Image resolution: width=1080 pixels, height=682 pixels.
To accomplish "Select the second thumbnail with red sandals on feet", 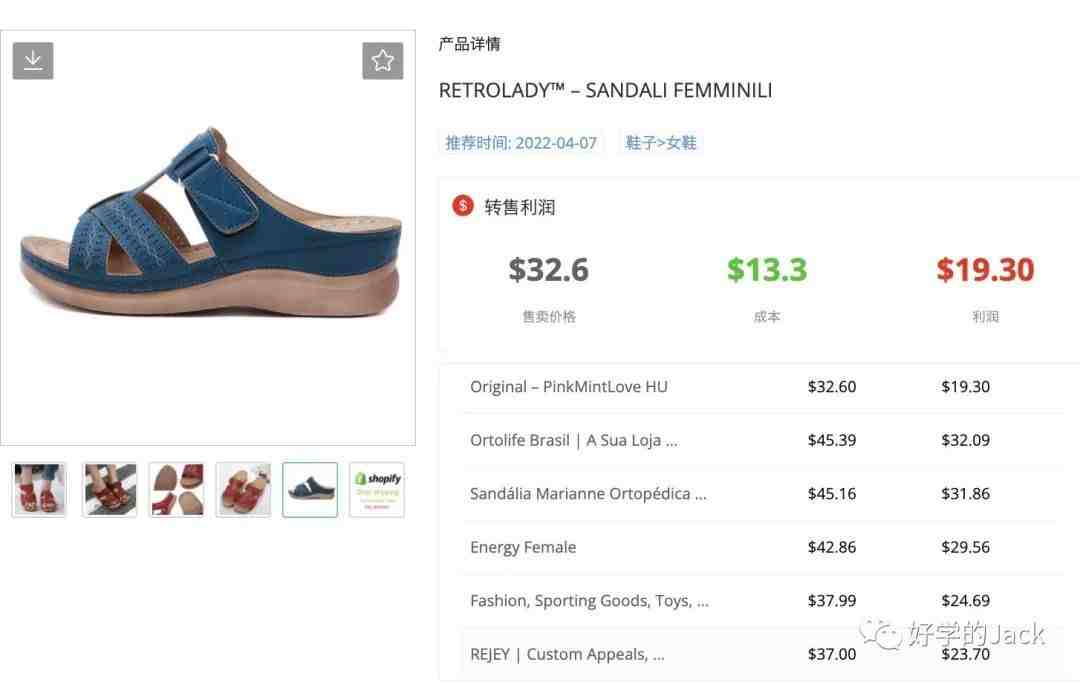I will 110,490.
